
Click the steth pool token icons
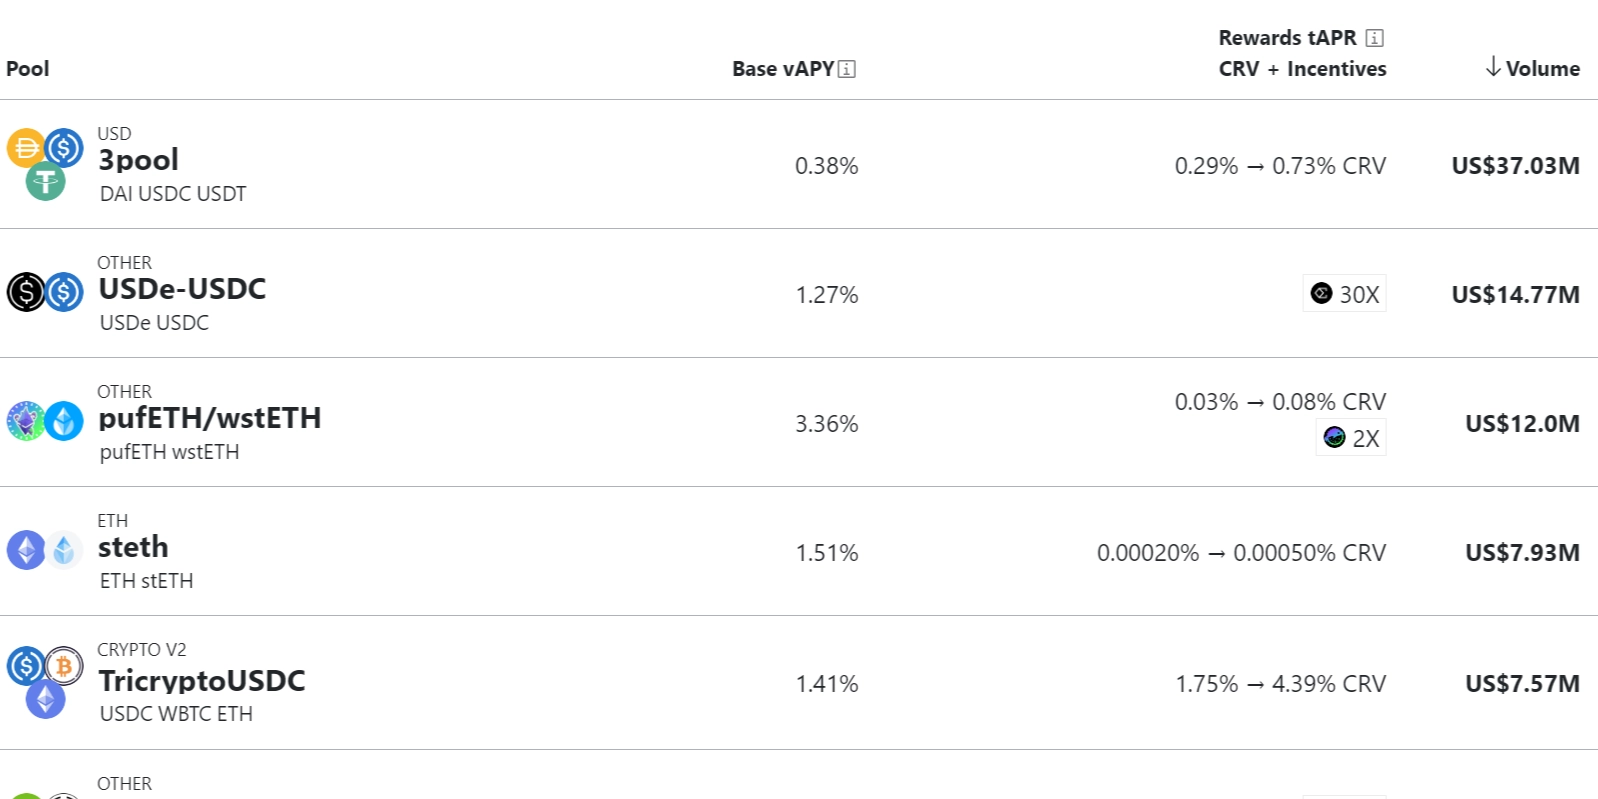45,550
